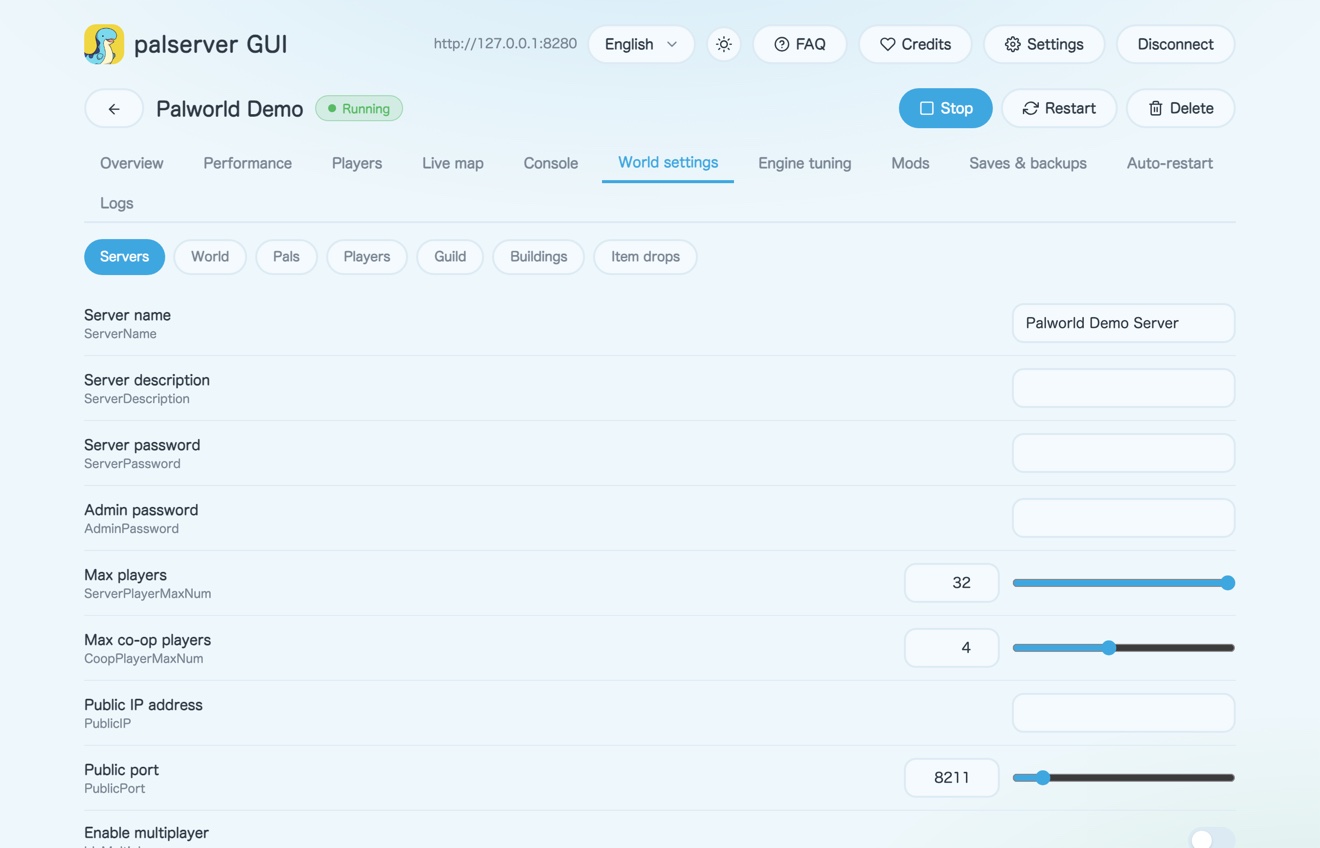The width and height of the screenshot is (1320, 848).
Task: Toggle the Enable multiplayer switch
Action: [1212, 839]
